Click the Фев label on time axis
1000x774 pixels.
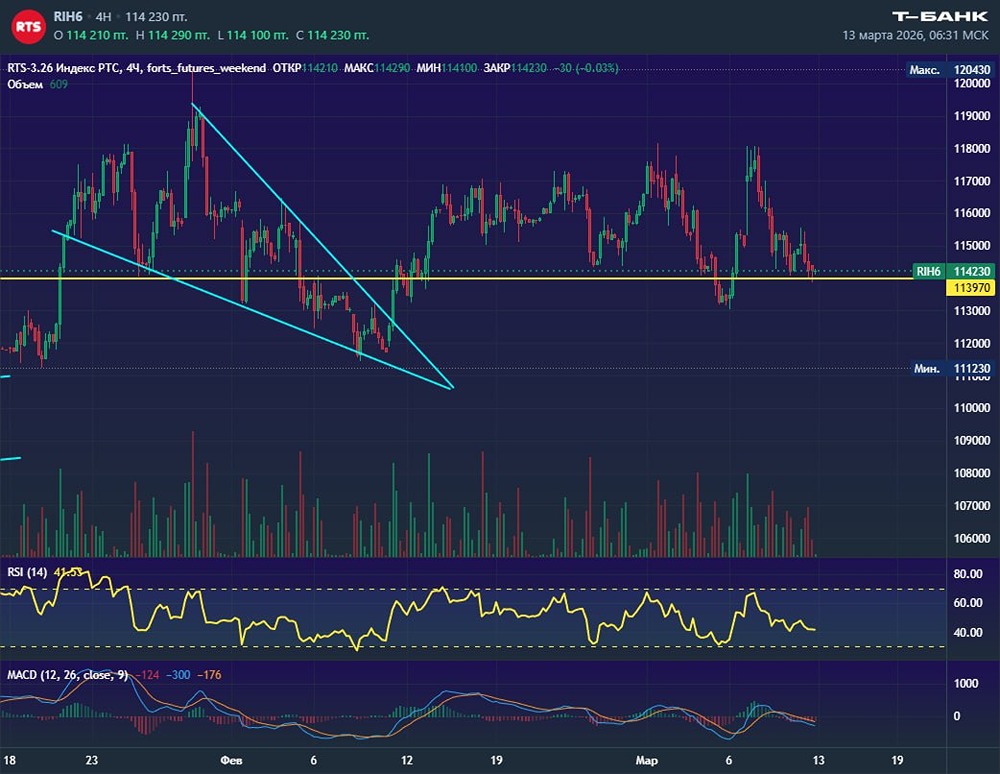point(227,759)
